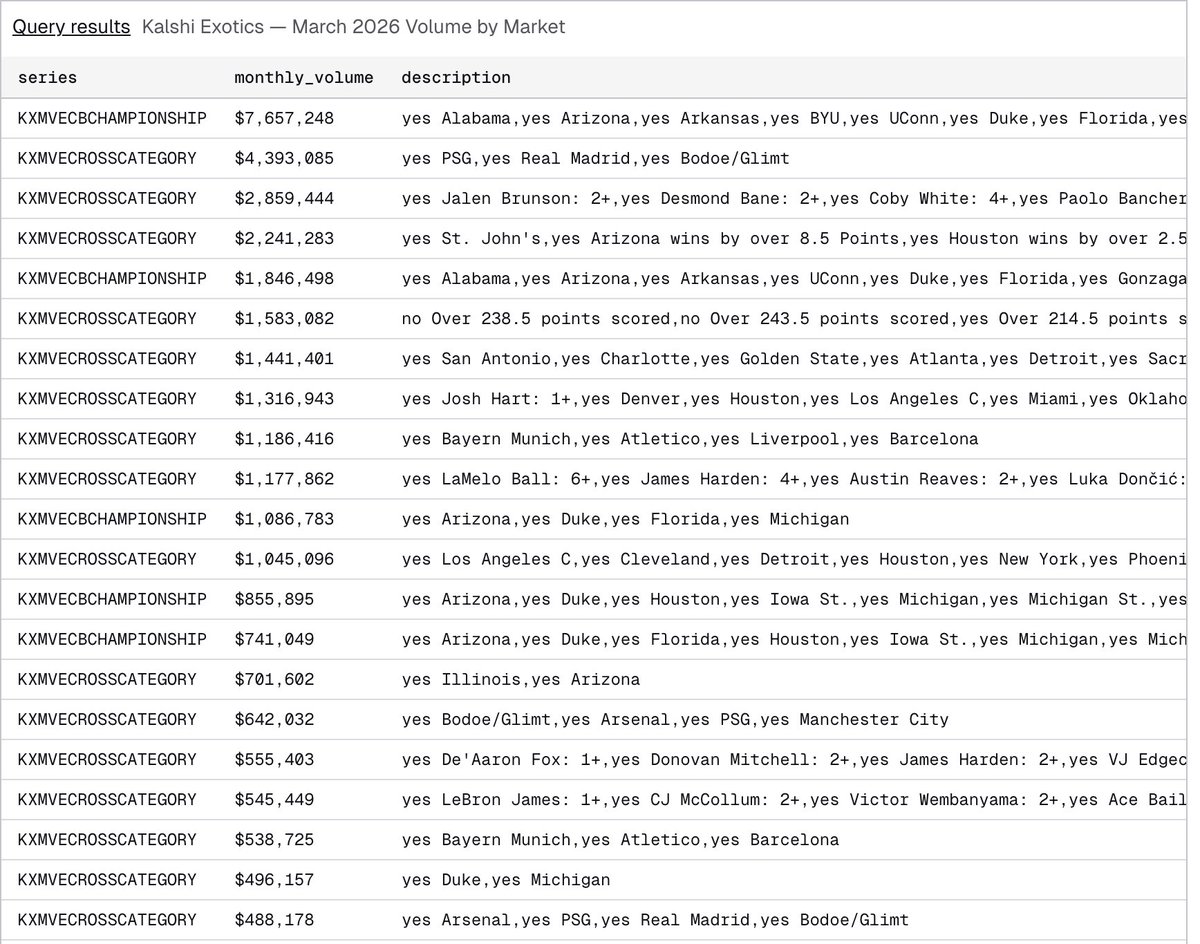
Task: Select KXMVECROSSCATEGORY series in $496,157 row
Action: coord(107,879)
